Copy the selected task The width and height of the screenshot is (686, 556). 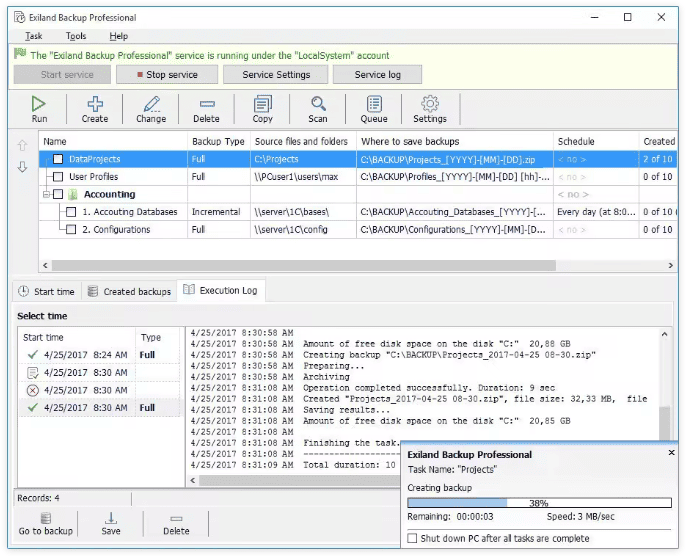tap(262, 109)
